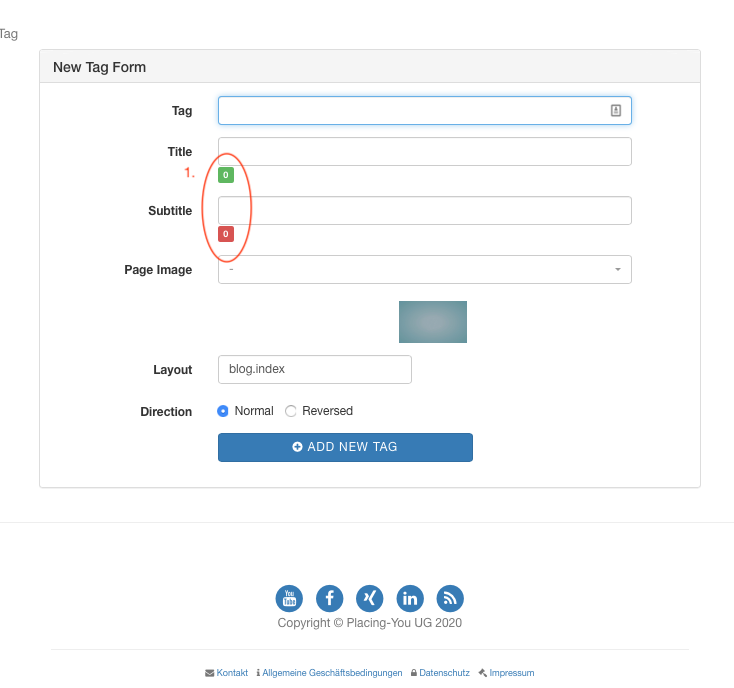Open Allgemeine Geschäftsbedingungen footer link

click(x=332, y=673)
